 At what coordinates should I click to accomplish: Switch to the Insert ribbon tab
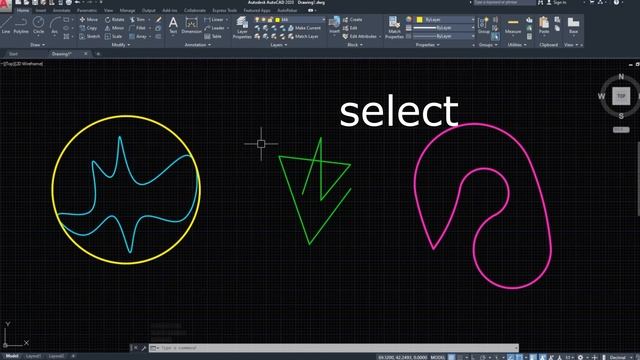(41, 10)
